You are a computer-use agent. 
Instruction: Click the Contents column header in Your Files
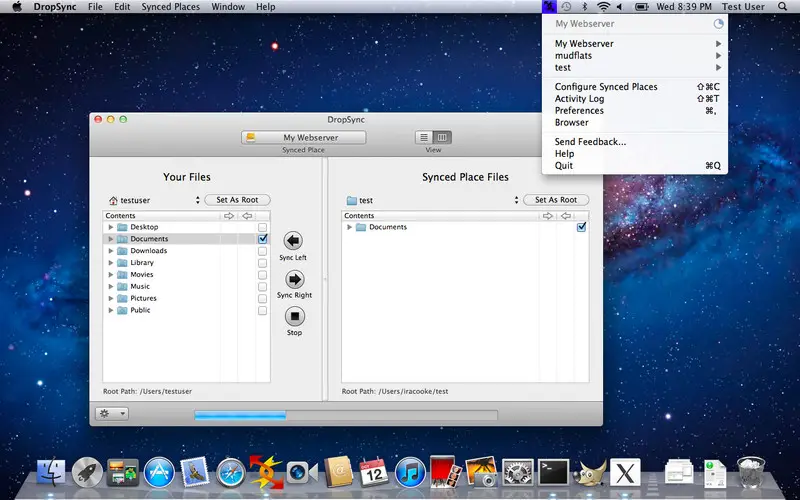(x=161, y=216)
